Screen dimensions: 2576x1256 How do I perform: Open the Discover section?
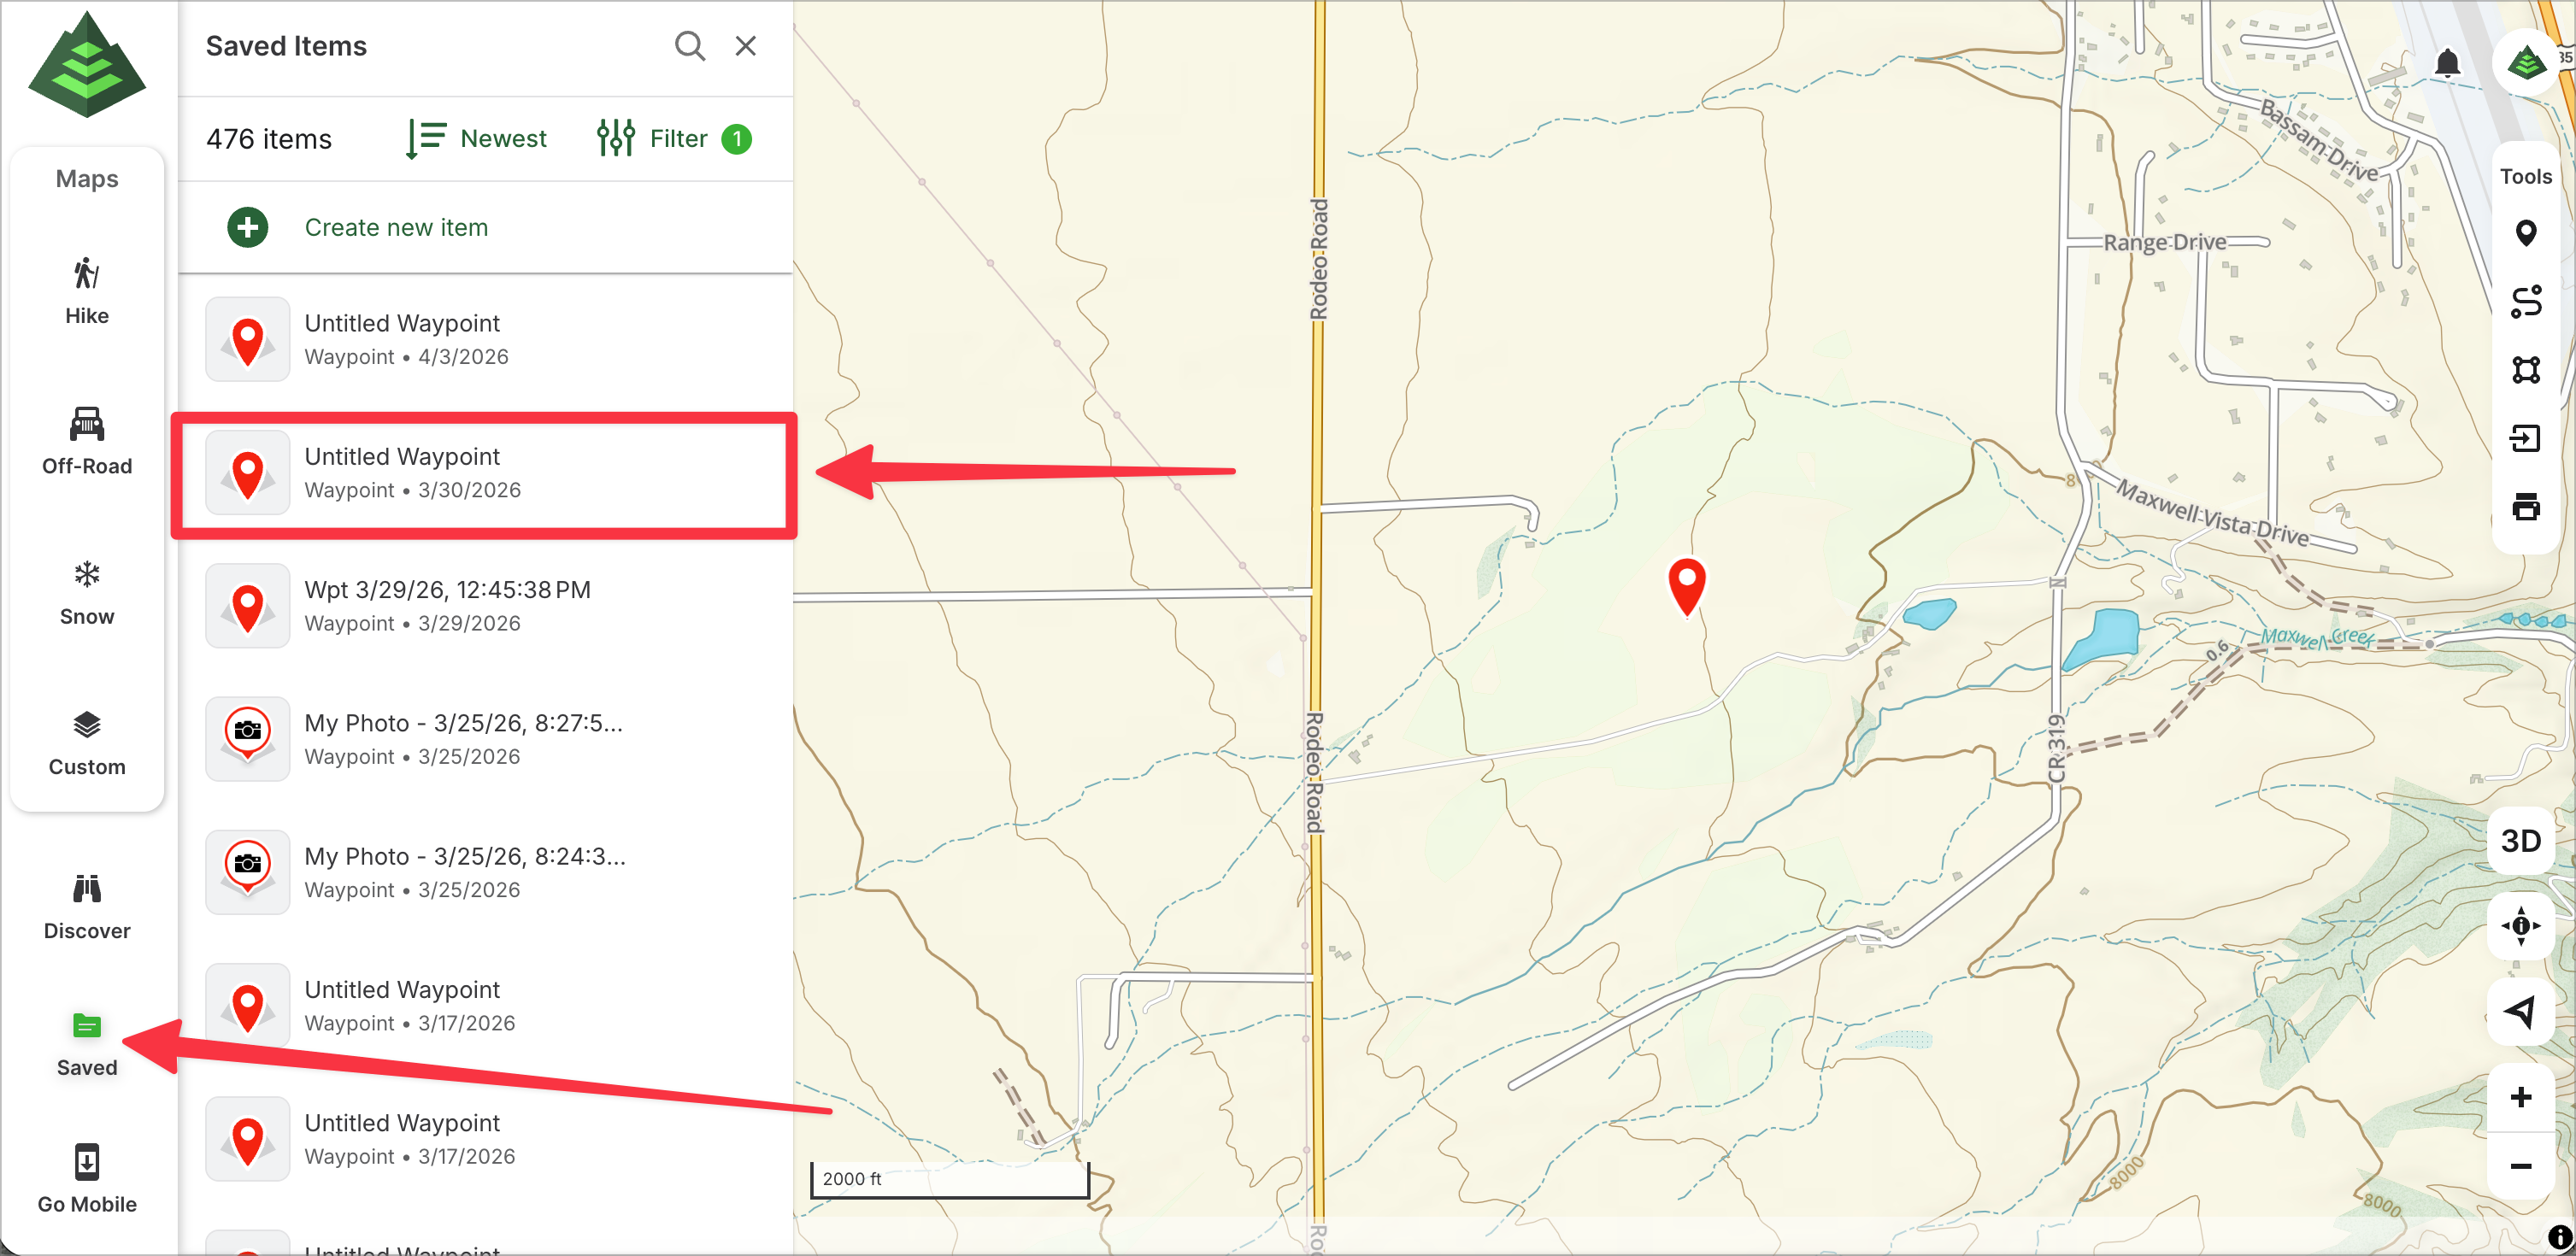click(x=87, y=906)
